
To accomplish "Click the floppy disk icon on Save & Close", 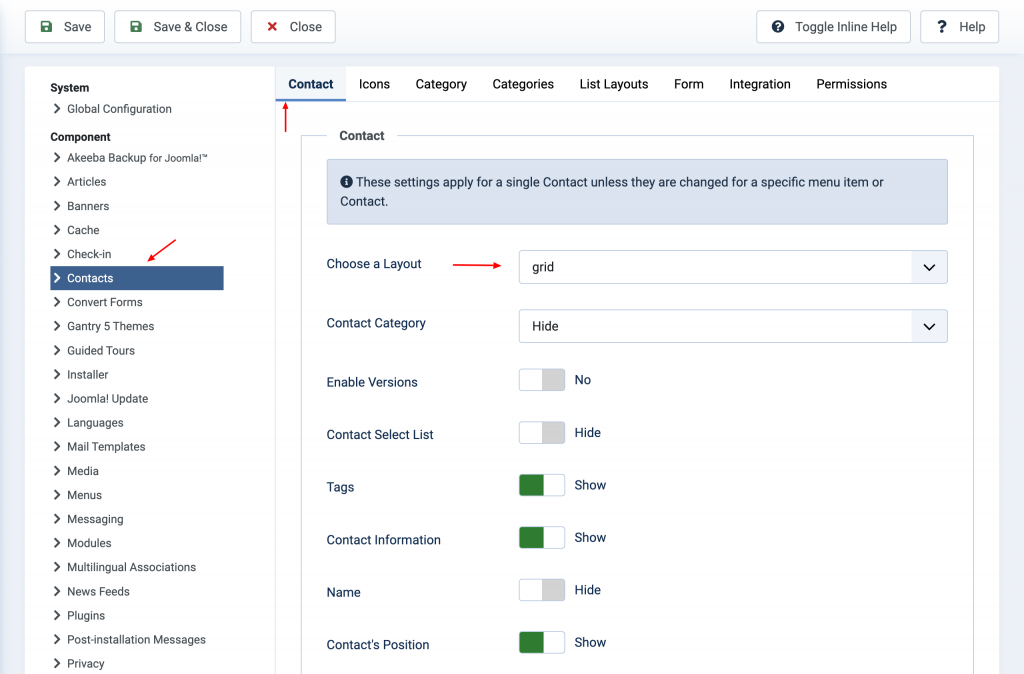I will pyautogui.click(x=136, y=27).
